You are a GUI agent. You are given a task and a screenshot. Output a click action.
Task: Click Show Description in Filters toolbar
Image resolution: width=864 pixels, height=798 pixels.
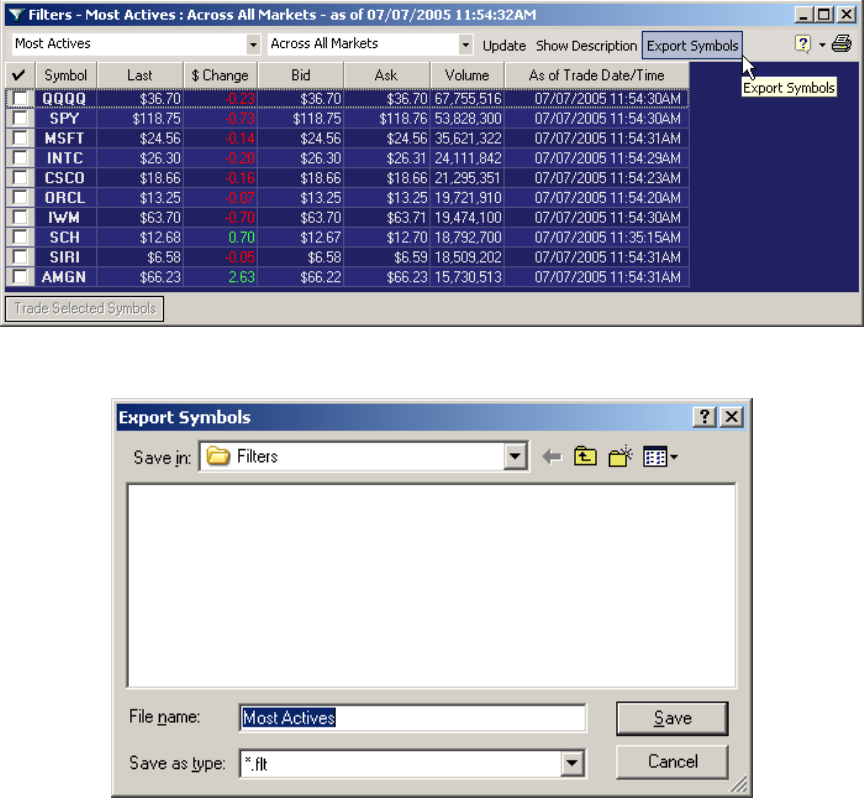click(586, 46)
